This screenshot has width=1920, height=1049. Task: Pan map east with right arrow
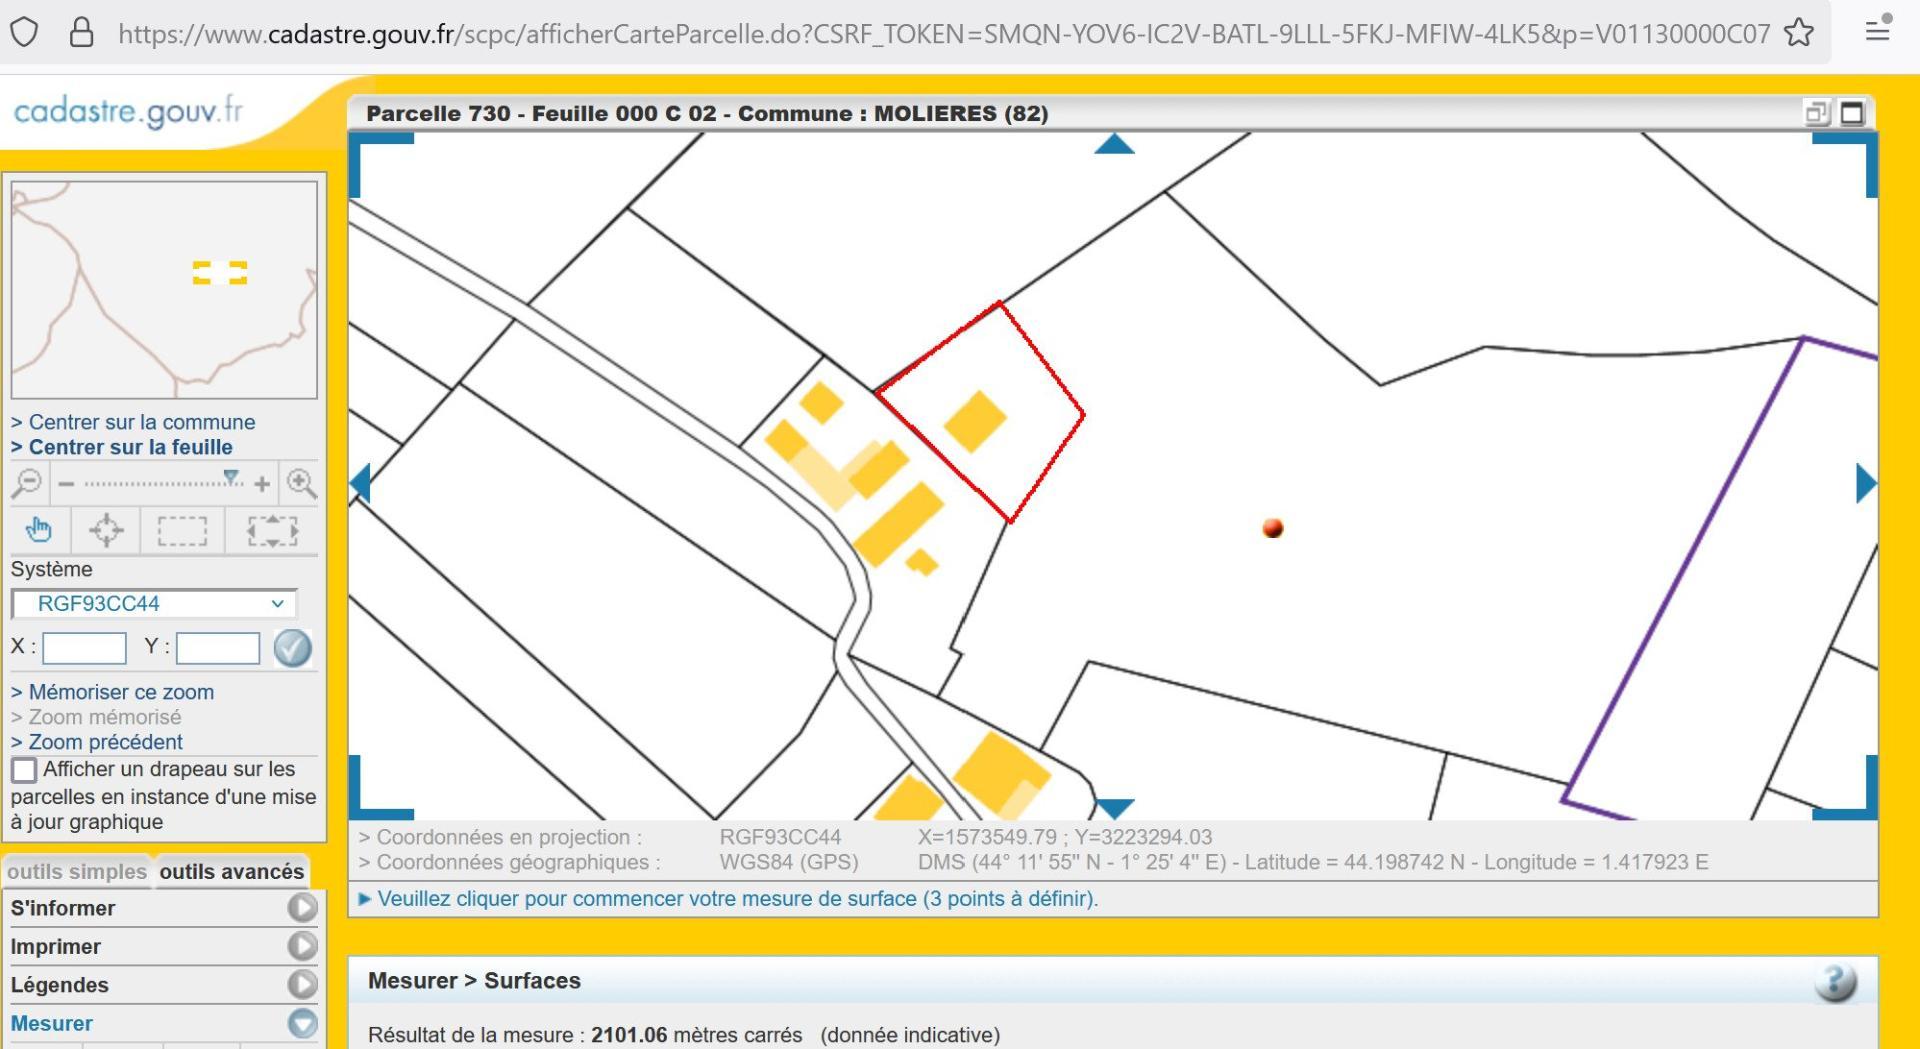click(x=1865, y=484)
